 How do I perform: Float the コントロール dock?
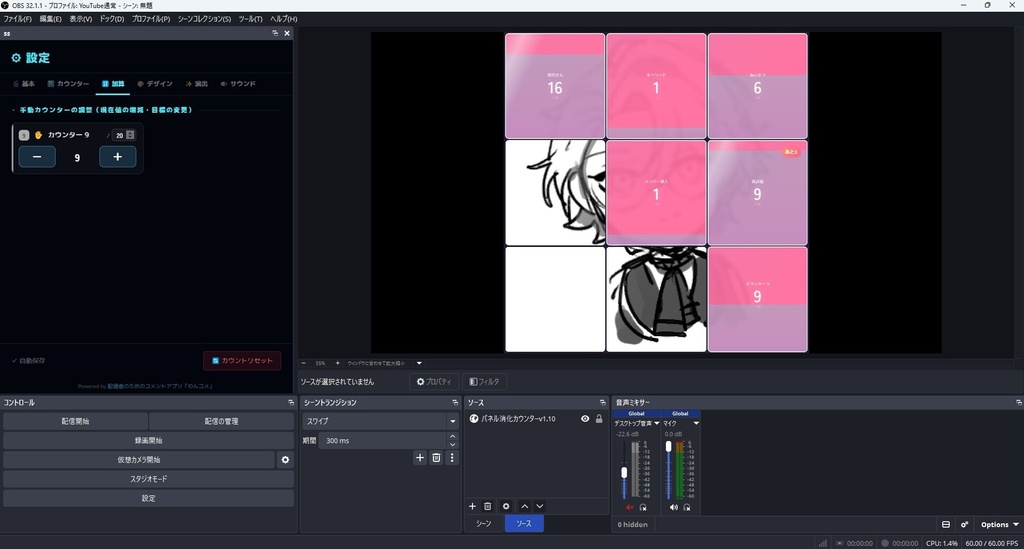click(291, 403)
